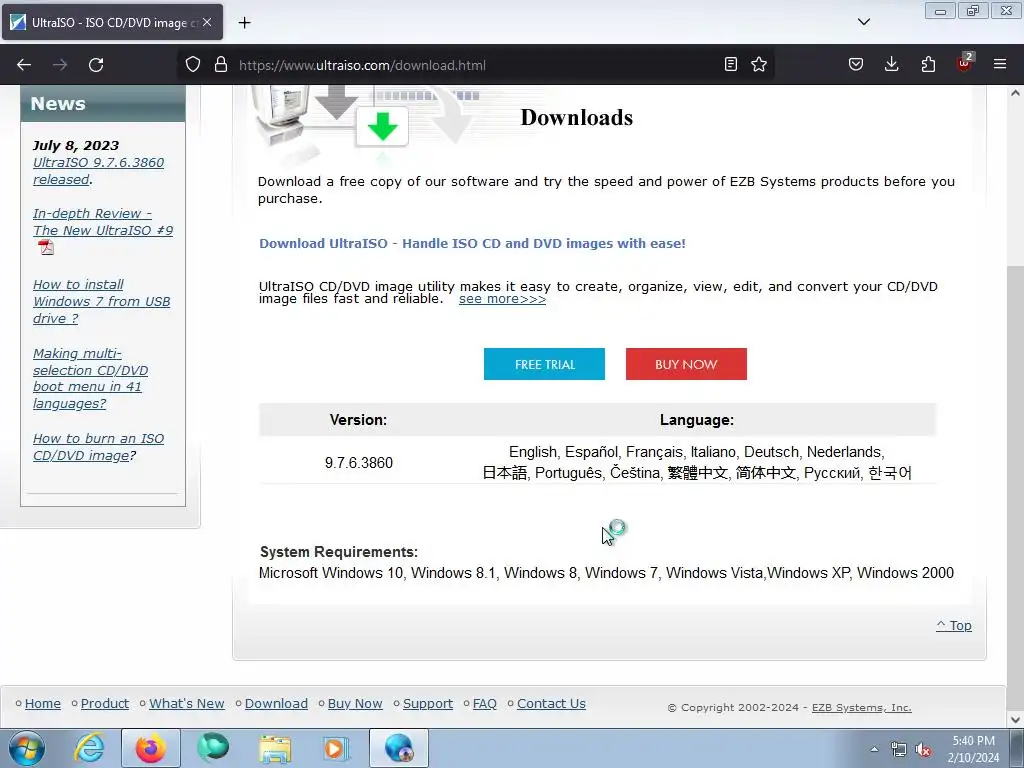Open the Firefox downloads panel
This screenshot has width=1024, height=768.
point(891,64)
